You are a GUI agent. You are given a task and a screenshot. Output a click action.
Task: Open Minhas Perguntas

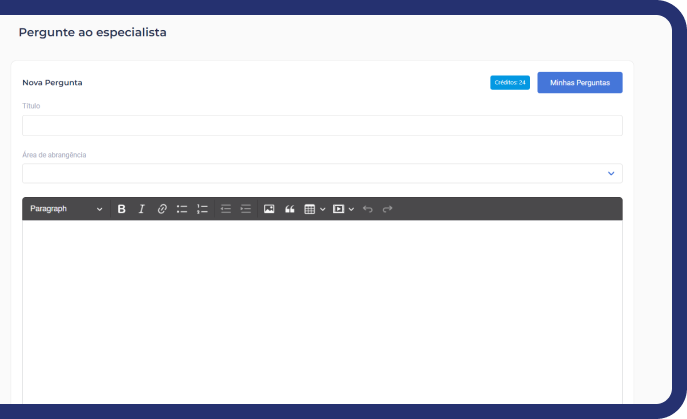[x=580, y=82]
